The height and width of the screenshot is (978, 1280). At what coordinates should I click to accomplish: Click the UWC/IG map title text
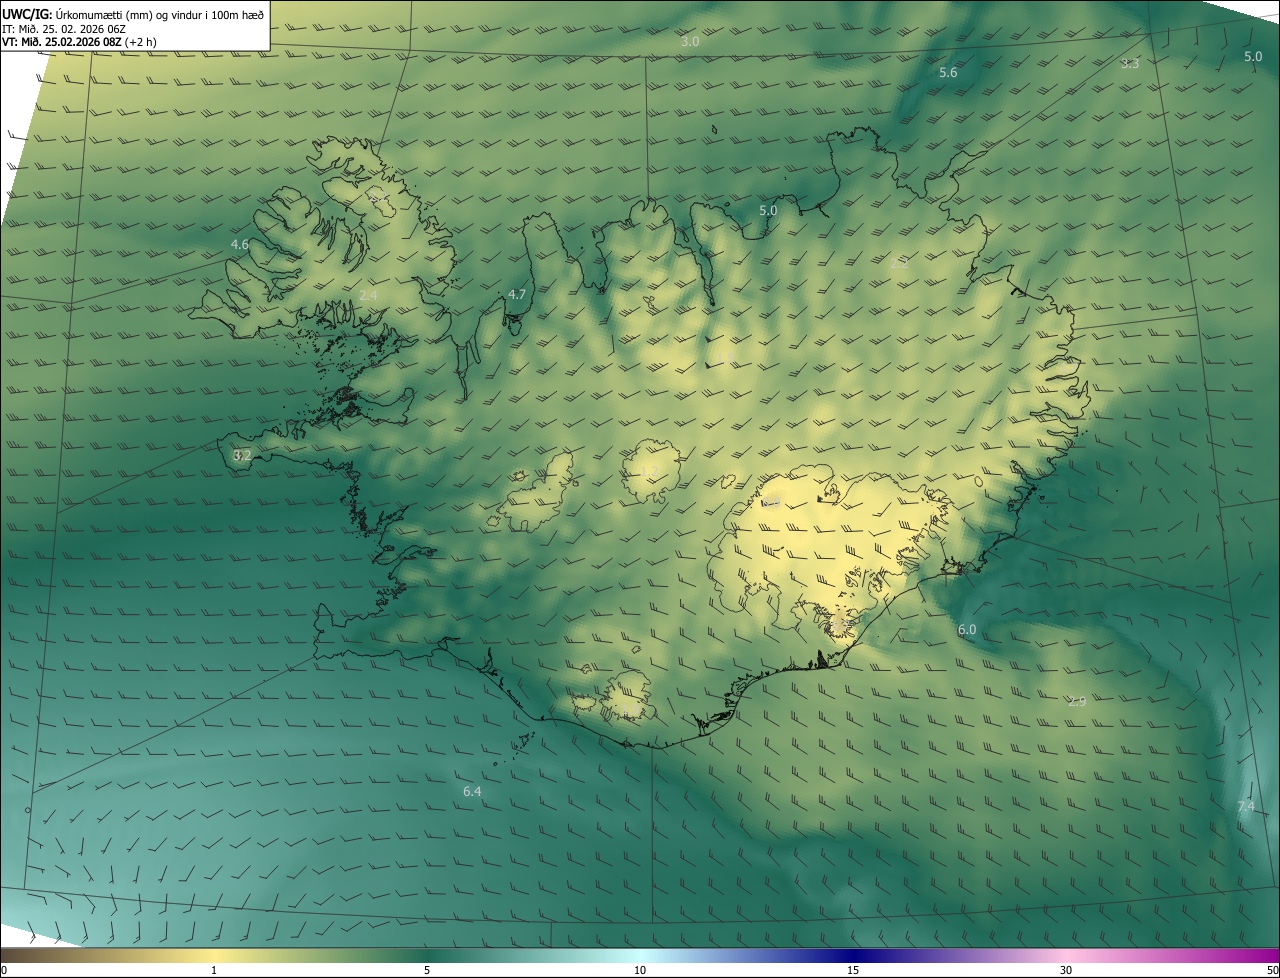click(x=133, y=14)
